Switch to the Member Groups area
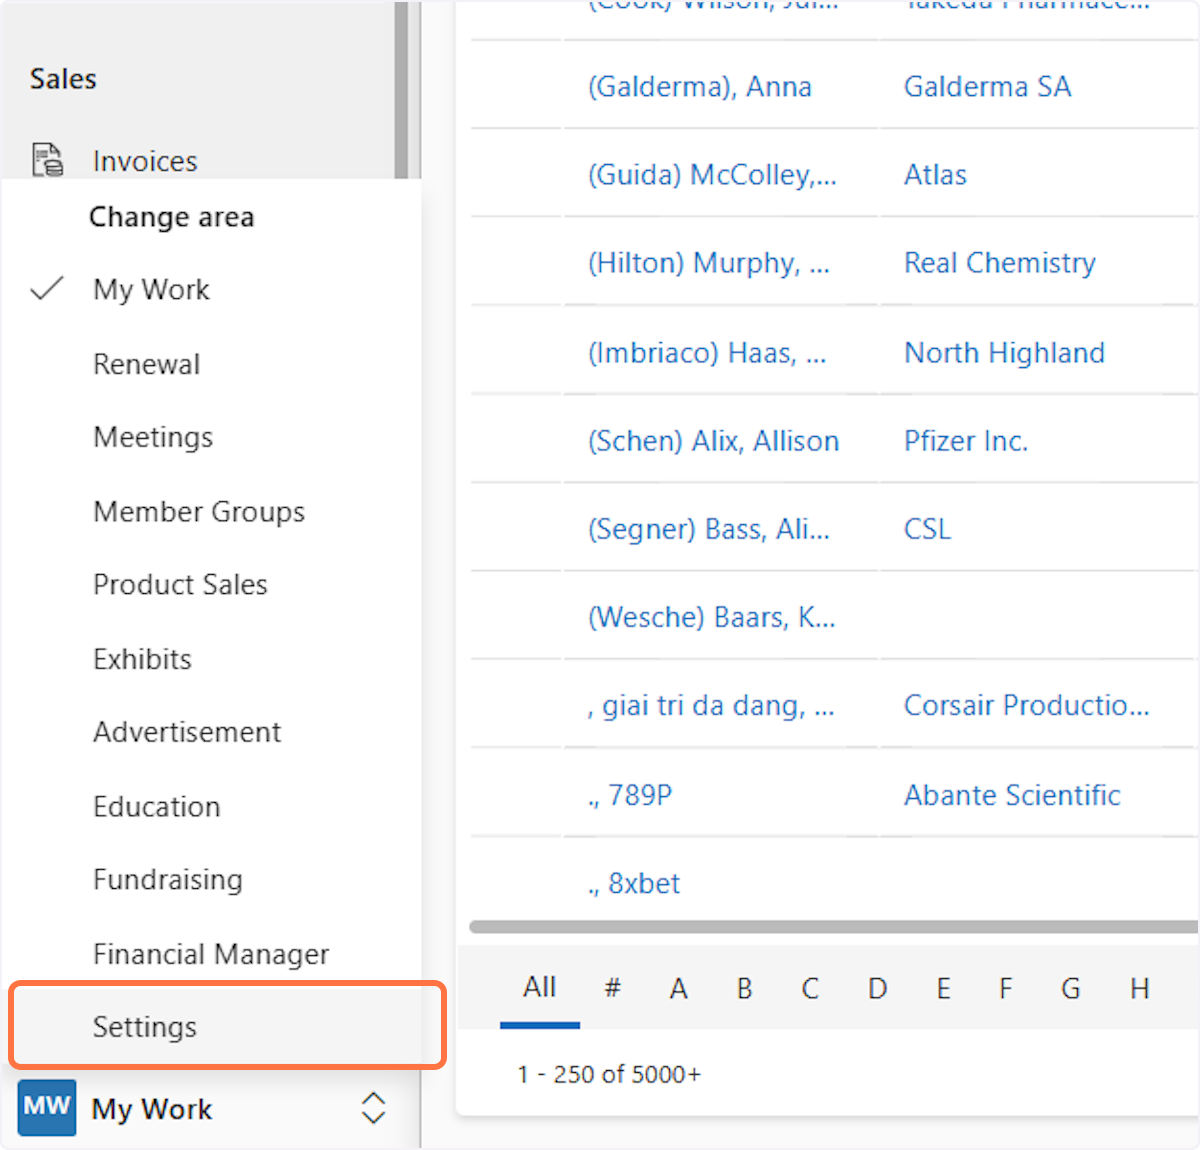 [x=198, y=511]
